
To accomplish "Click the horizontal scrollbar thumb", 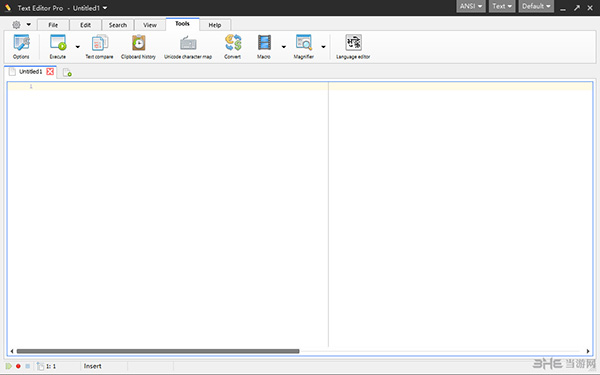I will [x=158, y=351].
